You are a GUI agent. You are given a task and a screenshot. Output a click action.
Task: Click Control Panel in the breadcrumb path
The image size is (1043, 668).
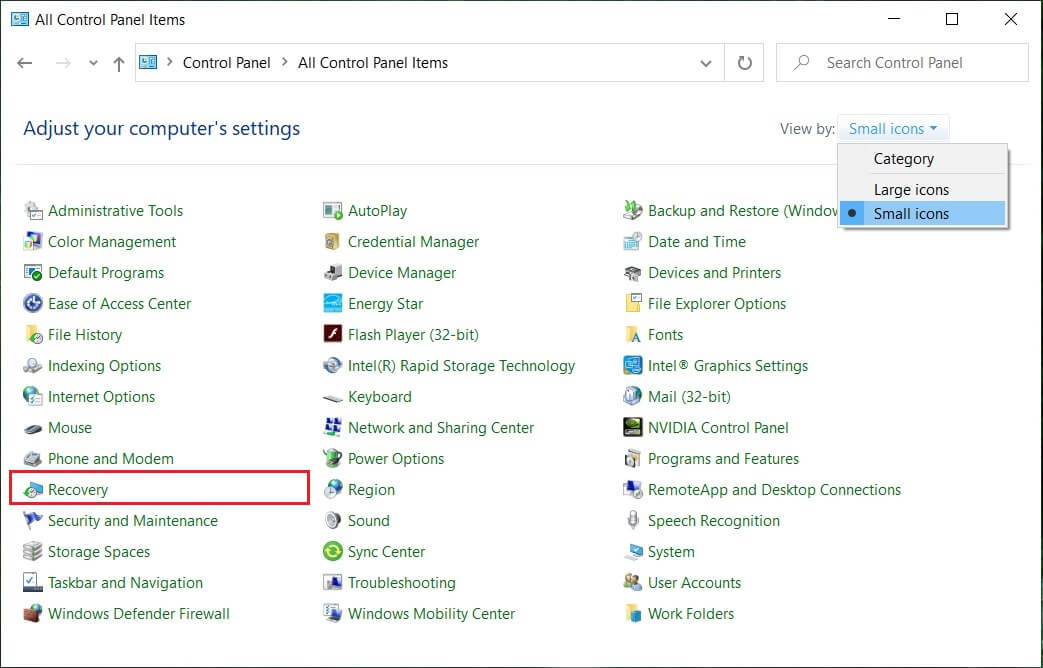pyautogui.click(x=226, y=63)
